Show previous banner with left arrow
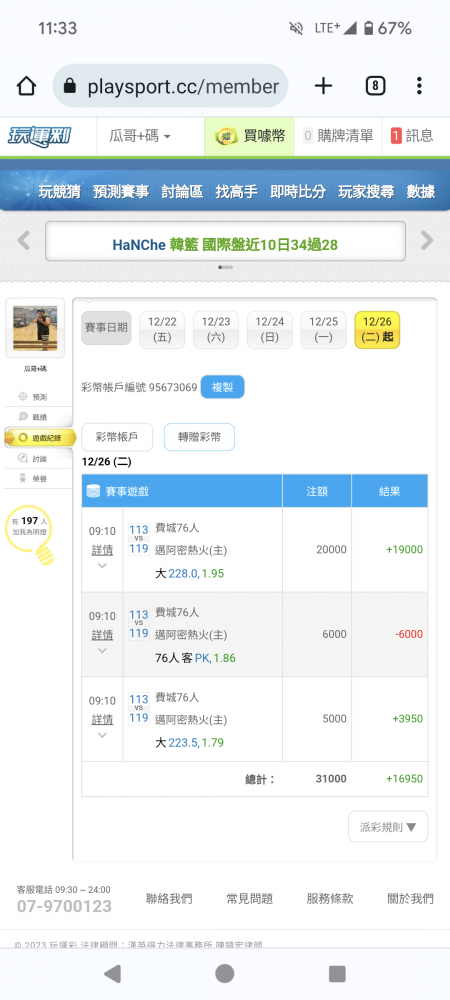 (24, 240)
